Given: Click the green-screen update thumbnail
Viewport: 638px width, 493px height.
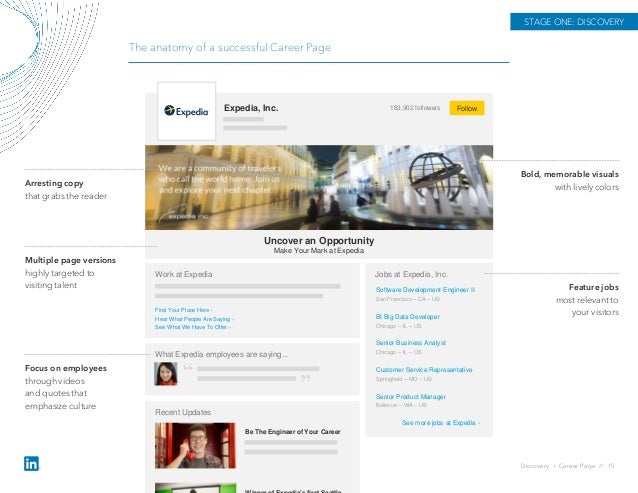Looking at the screenshot, I should click(x=195, y=488).
